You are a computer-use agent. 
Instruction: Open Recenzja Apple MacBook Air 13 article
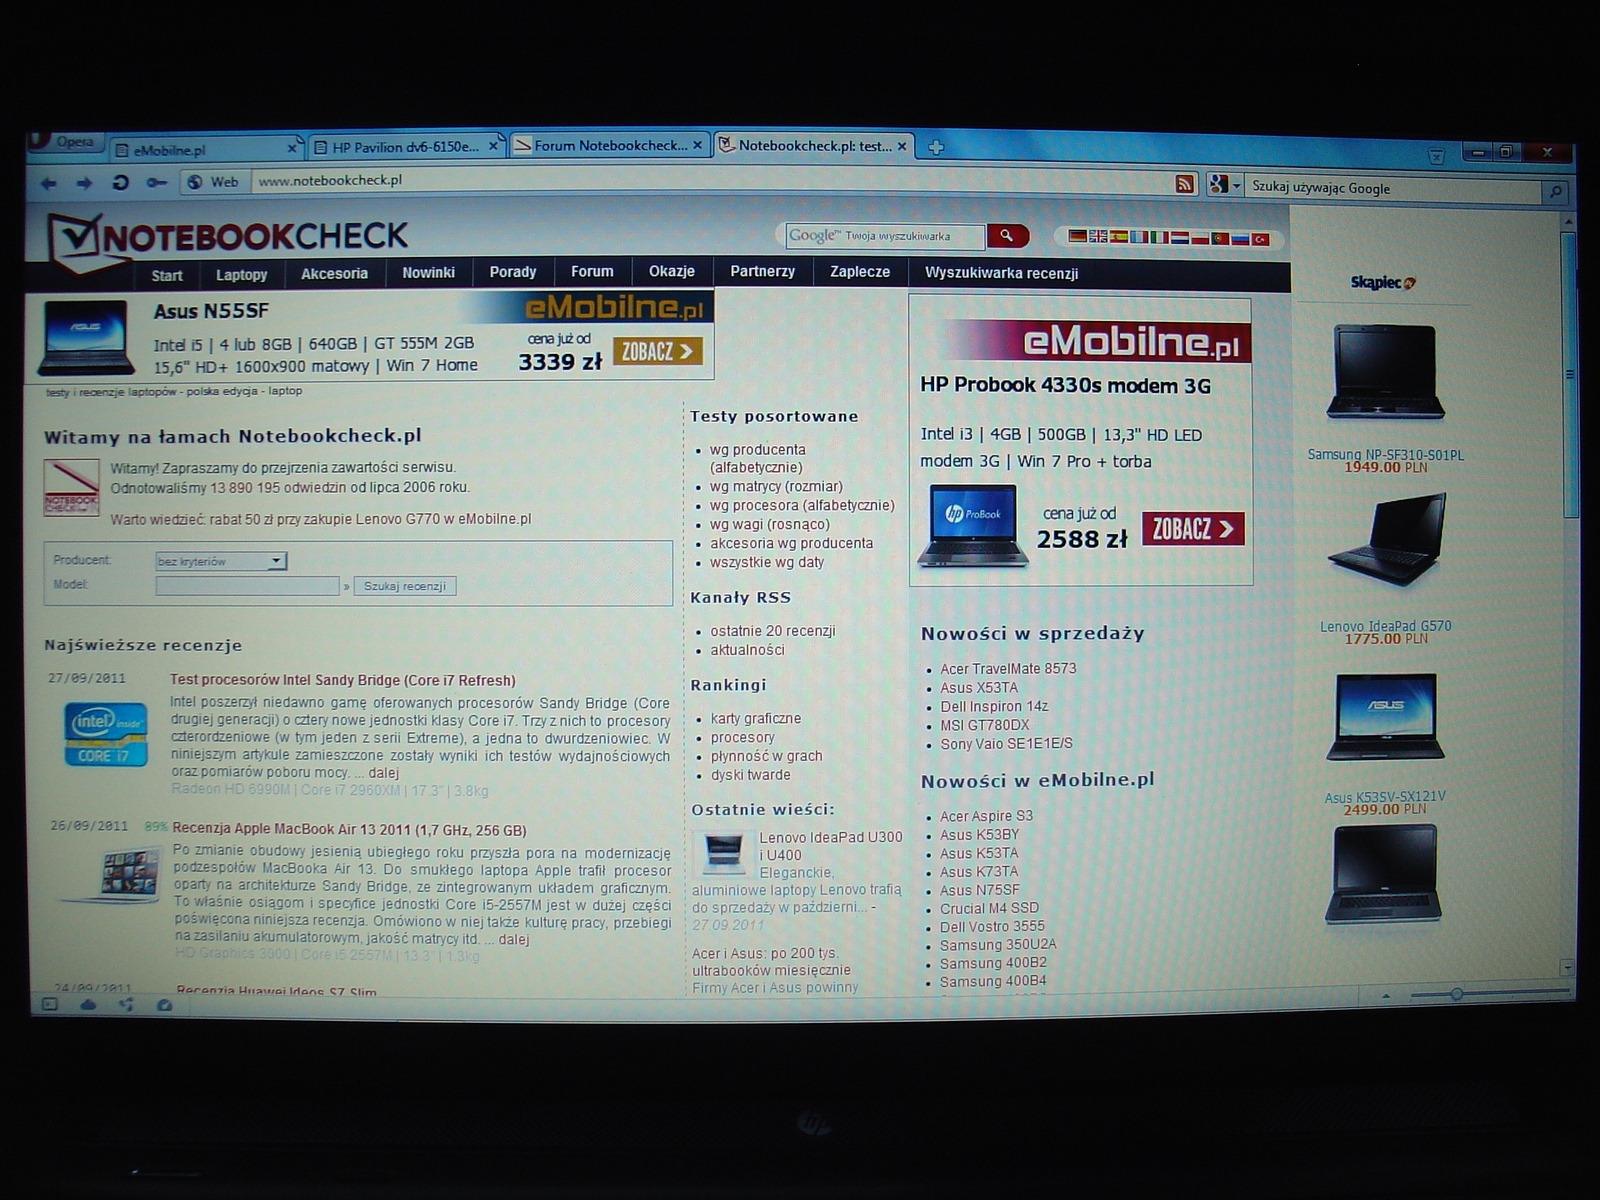(349, 830)
